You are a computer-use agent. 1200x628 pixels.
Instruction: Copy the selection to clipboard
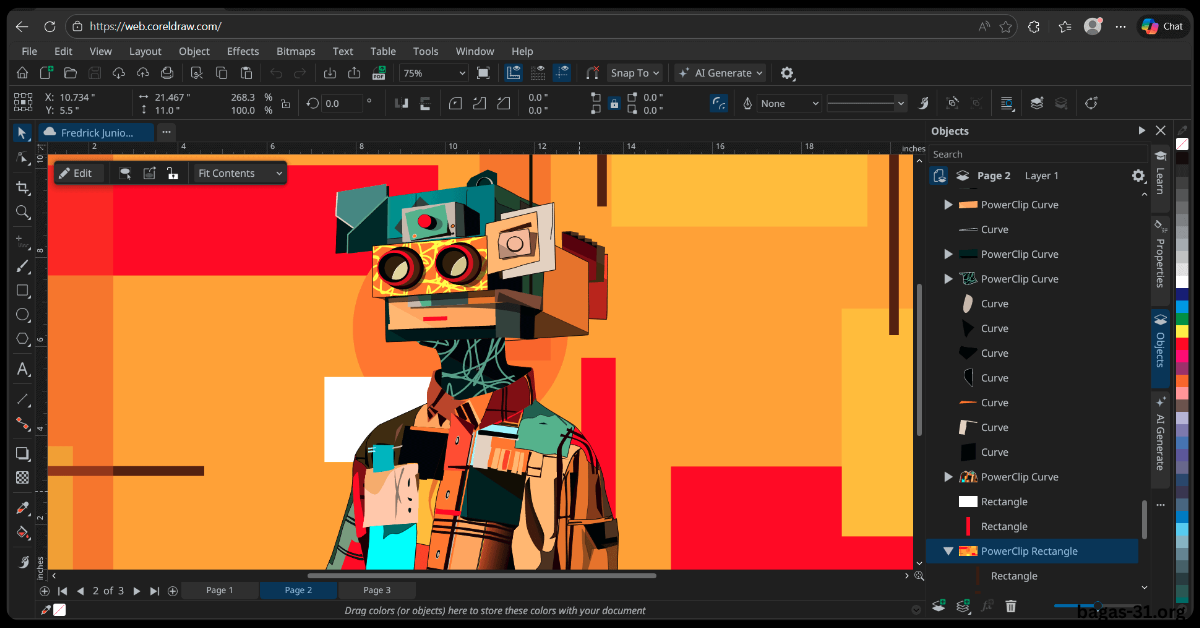tap(221, 73)
